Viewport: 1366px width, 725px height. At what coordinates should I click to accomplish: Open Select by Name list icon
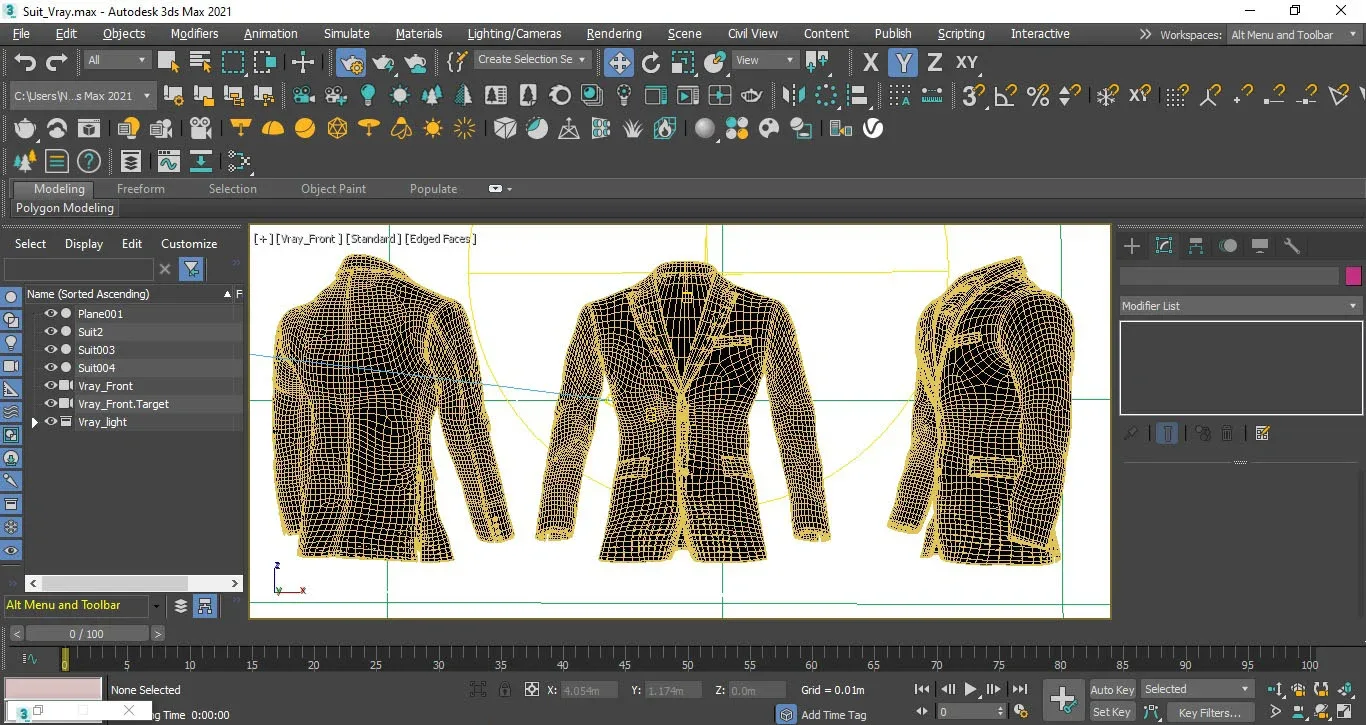point(200,62)
